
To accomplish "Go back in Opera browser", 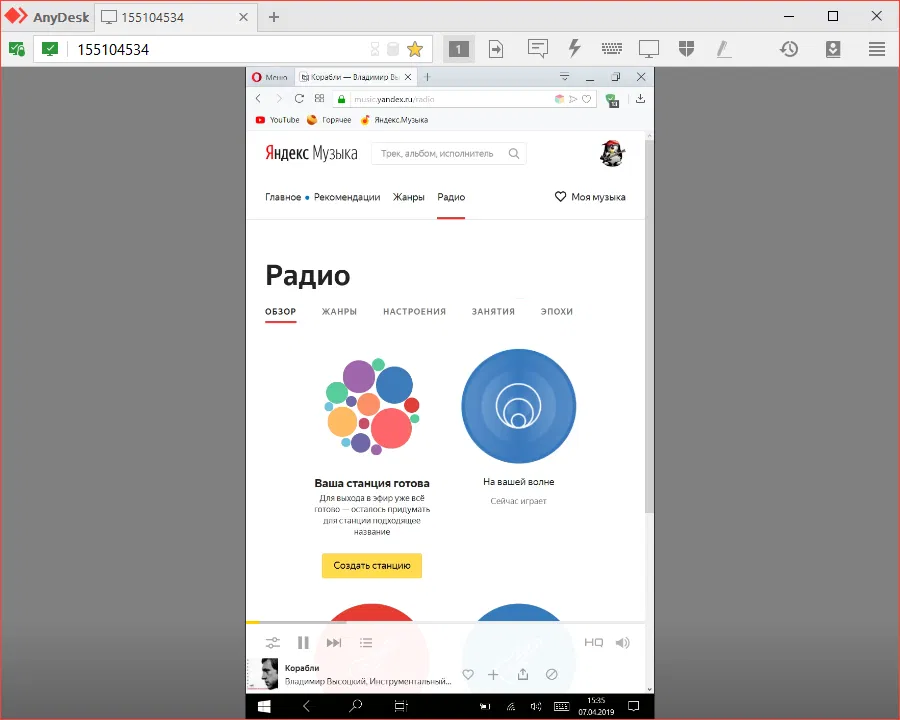I will [258, 99].
